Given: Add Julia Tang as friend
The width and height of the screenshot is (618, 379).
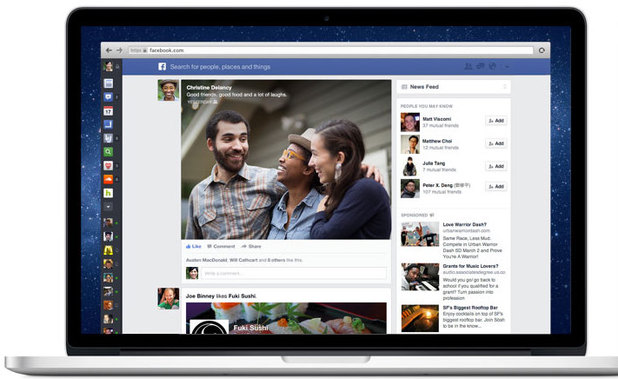Looking at the screenshot, I should pyautogui.click(x=496, y=166).
